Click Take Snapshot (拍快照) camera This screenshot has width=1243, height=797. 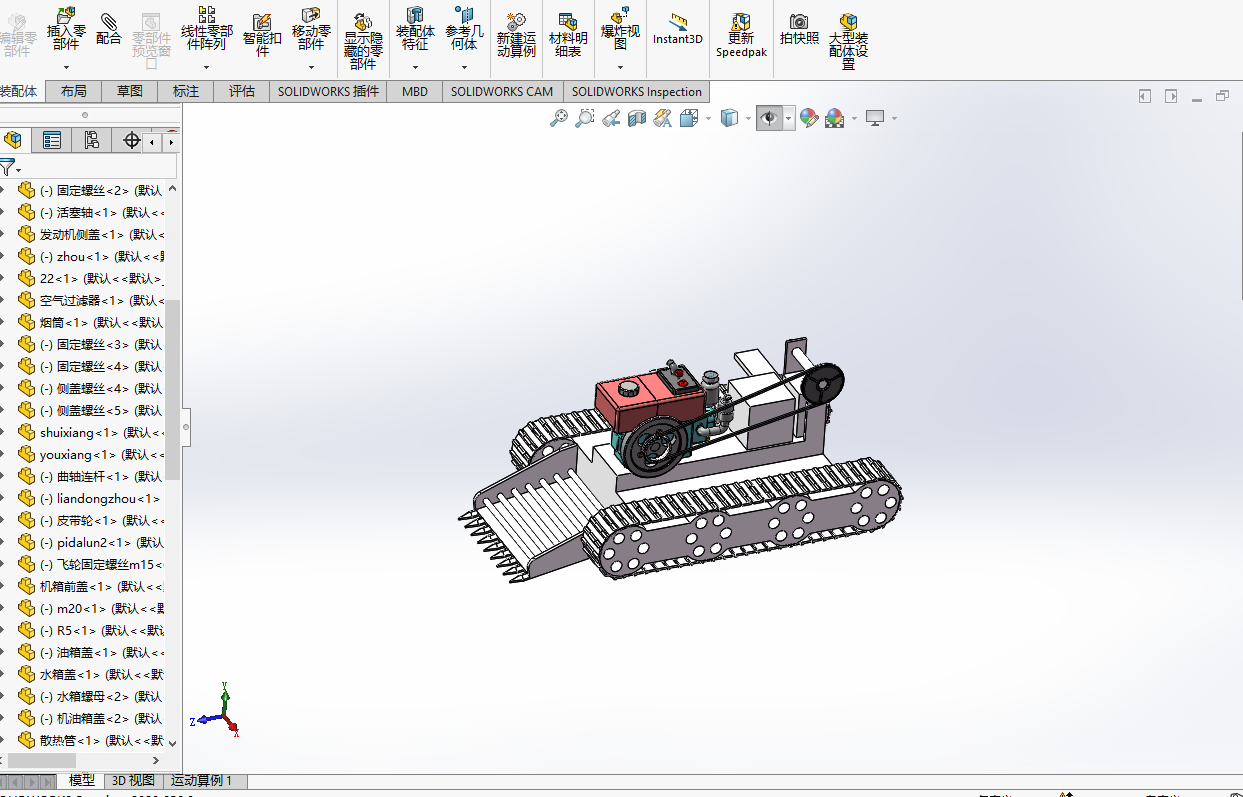[x=799, y=28]
